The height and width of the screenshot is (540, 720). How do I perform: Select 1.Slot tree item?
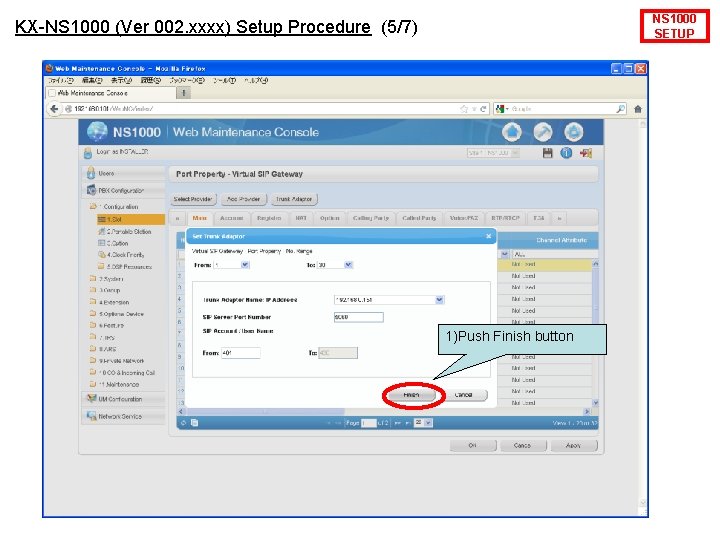tap(130, 219)
